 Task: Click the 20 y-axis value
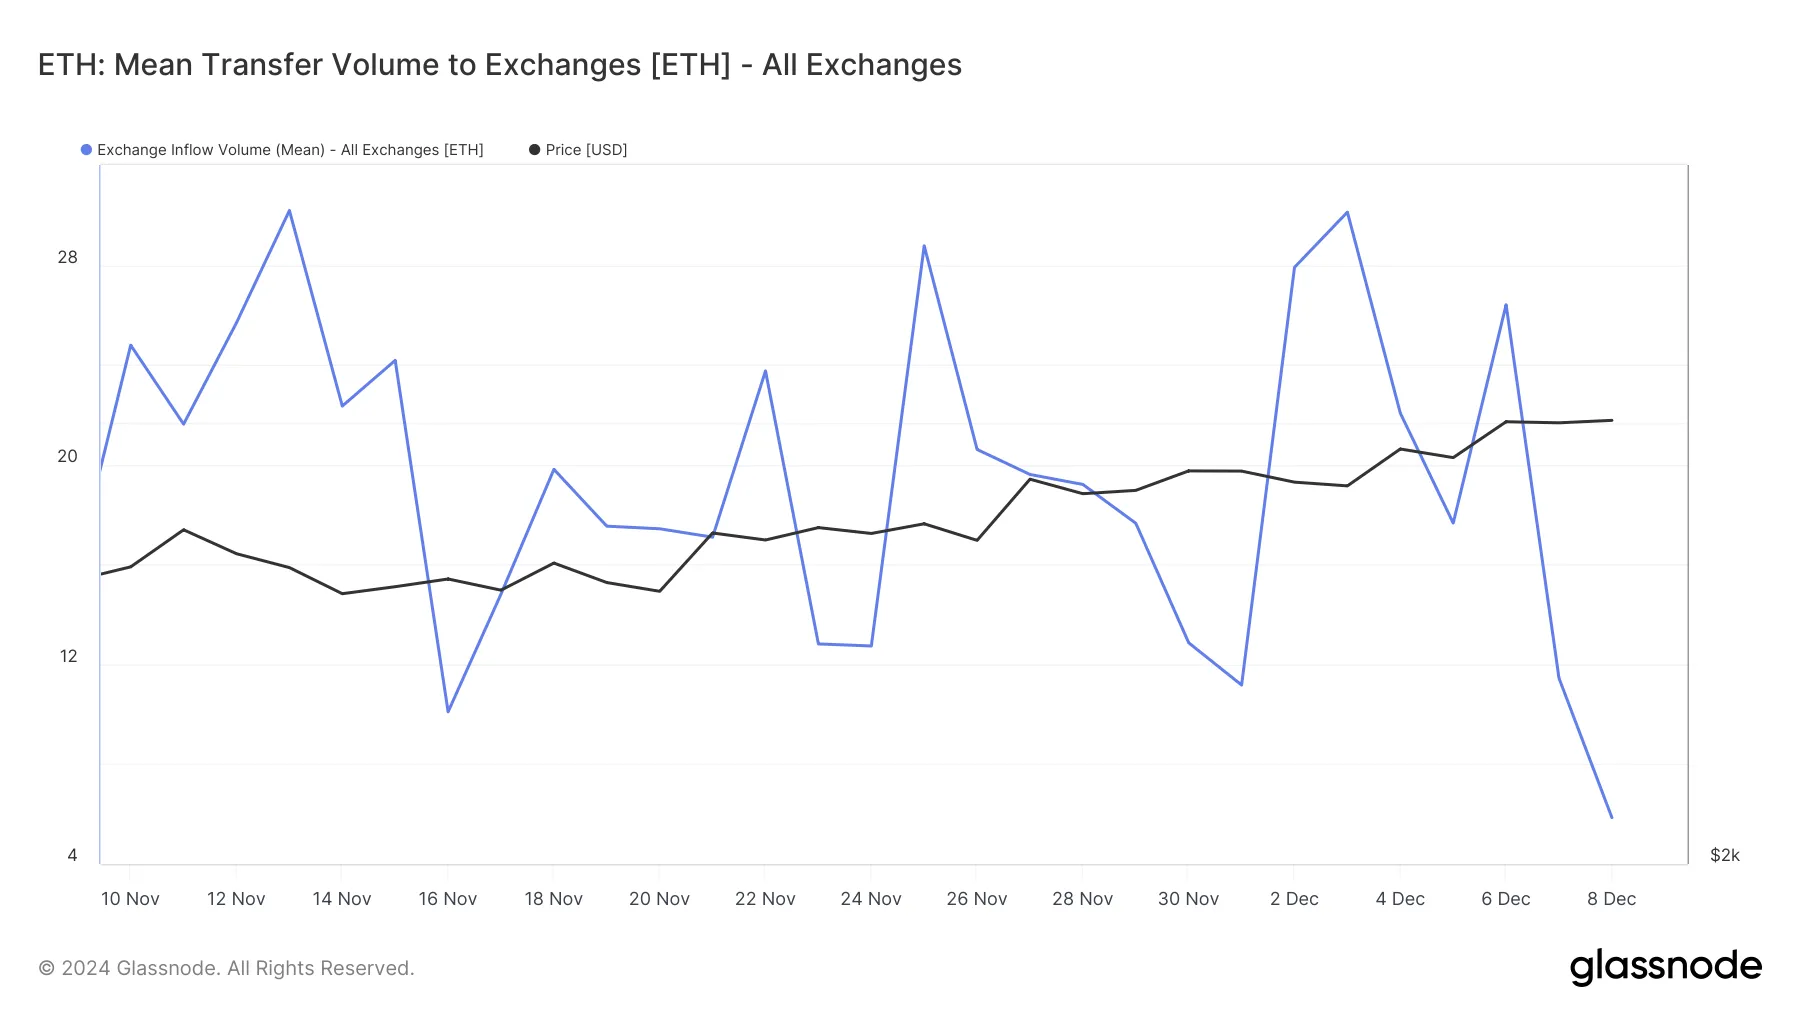[x=67, y=456]
